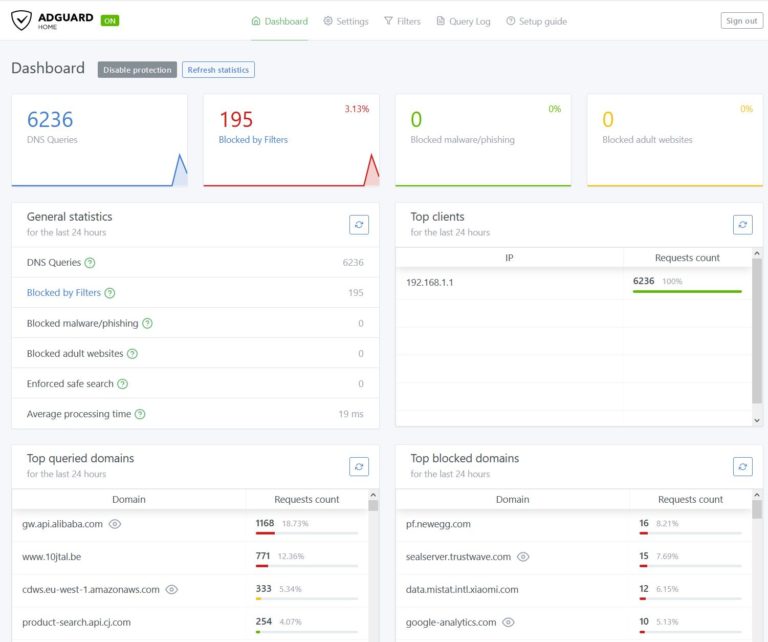Viewport: 768px width, 642px height.
Task: Click eye icon next to gw.api.alibaba.com
Action: pyautogui.click(x=115, y=524)
